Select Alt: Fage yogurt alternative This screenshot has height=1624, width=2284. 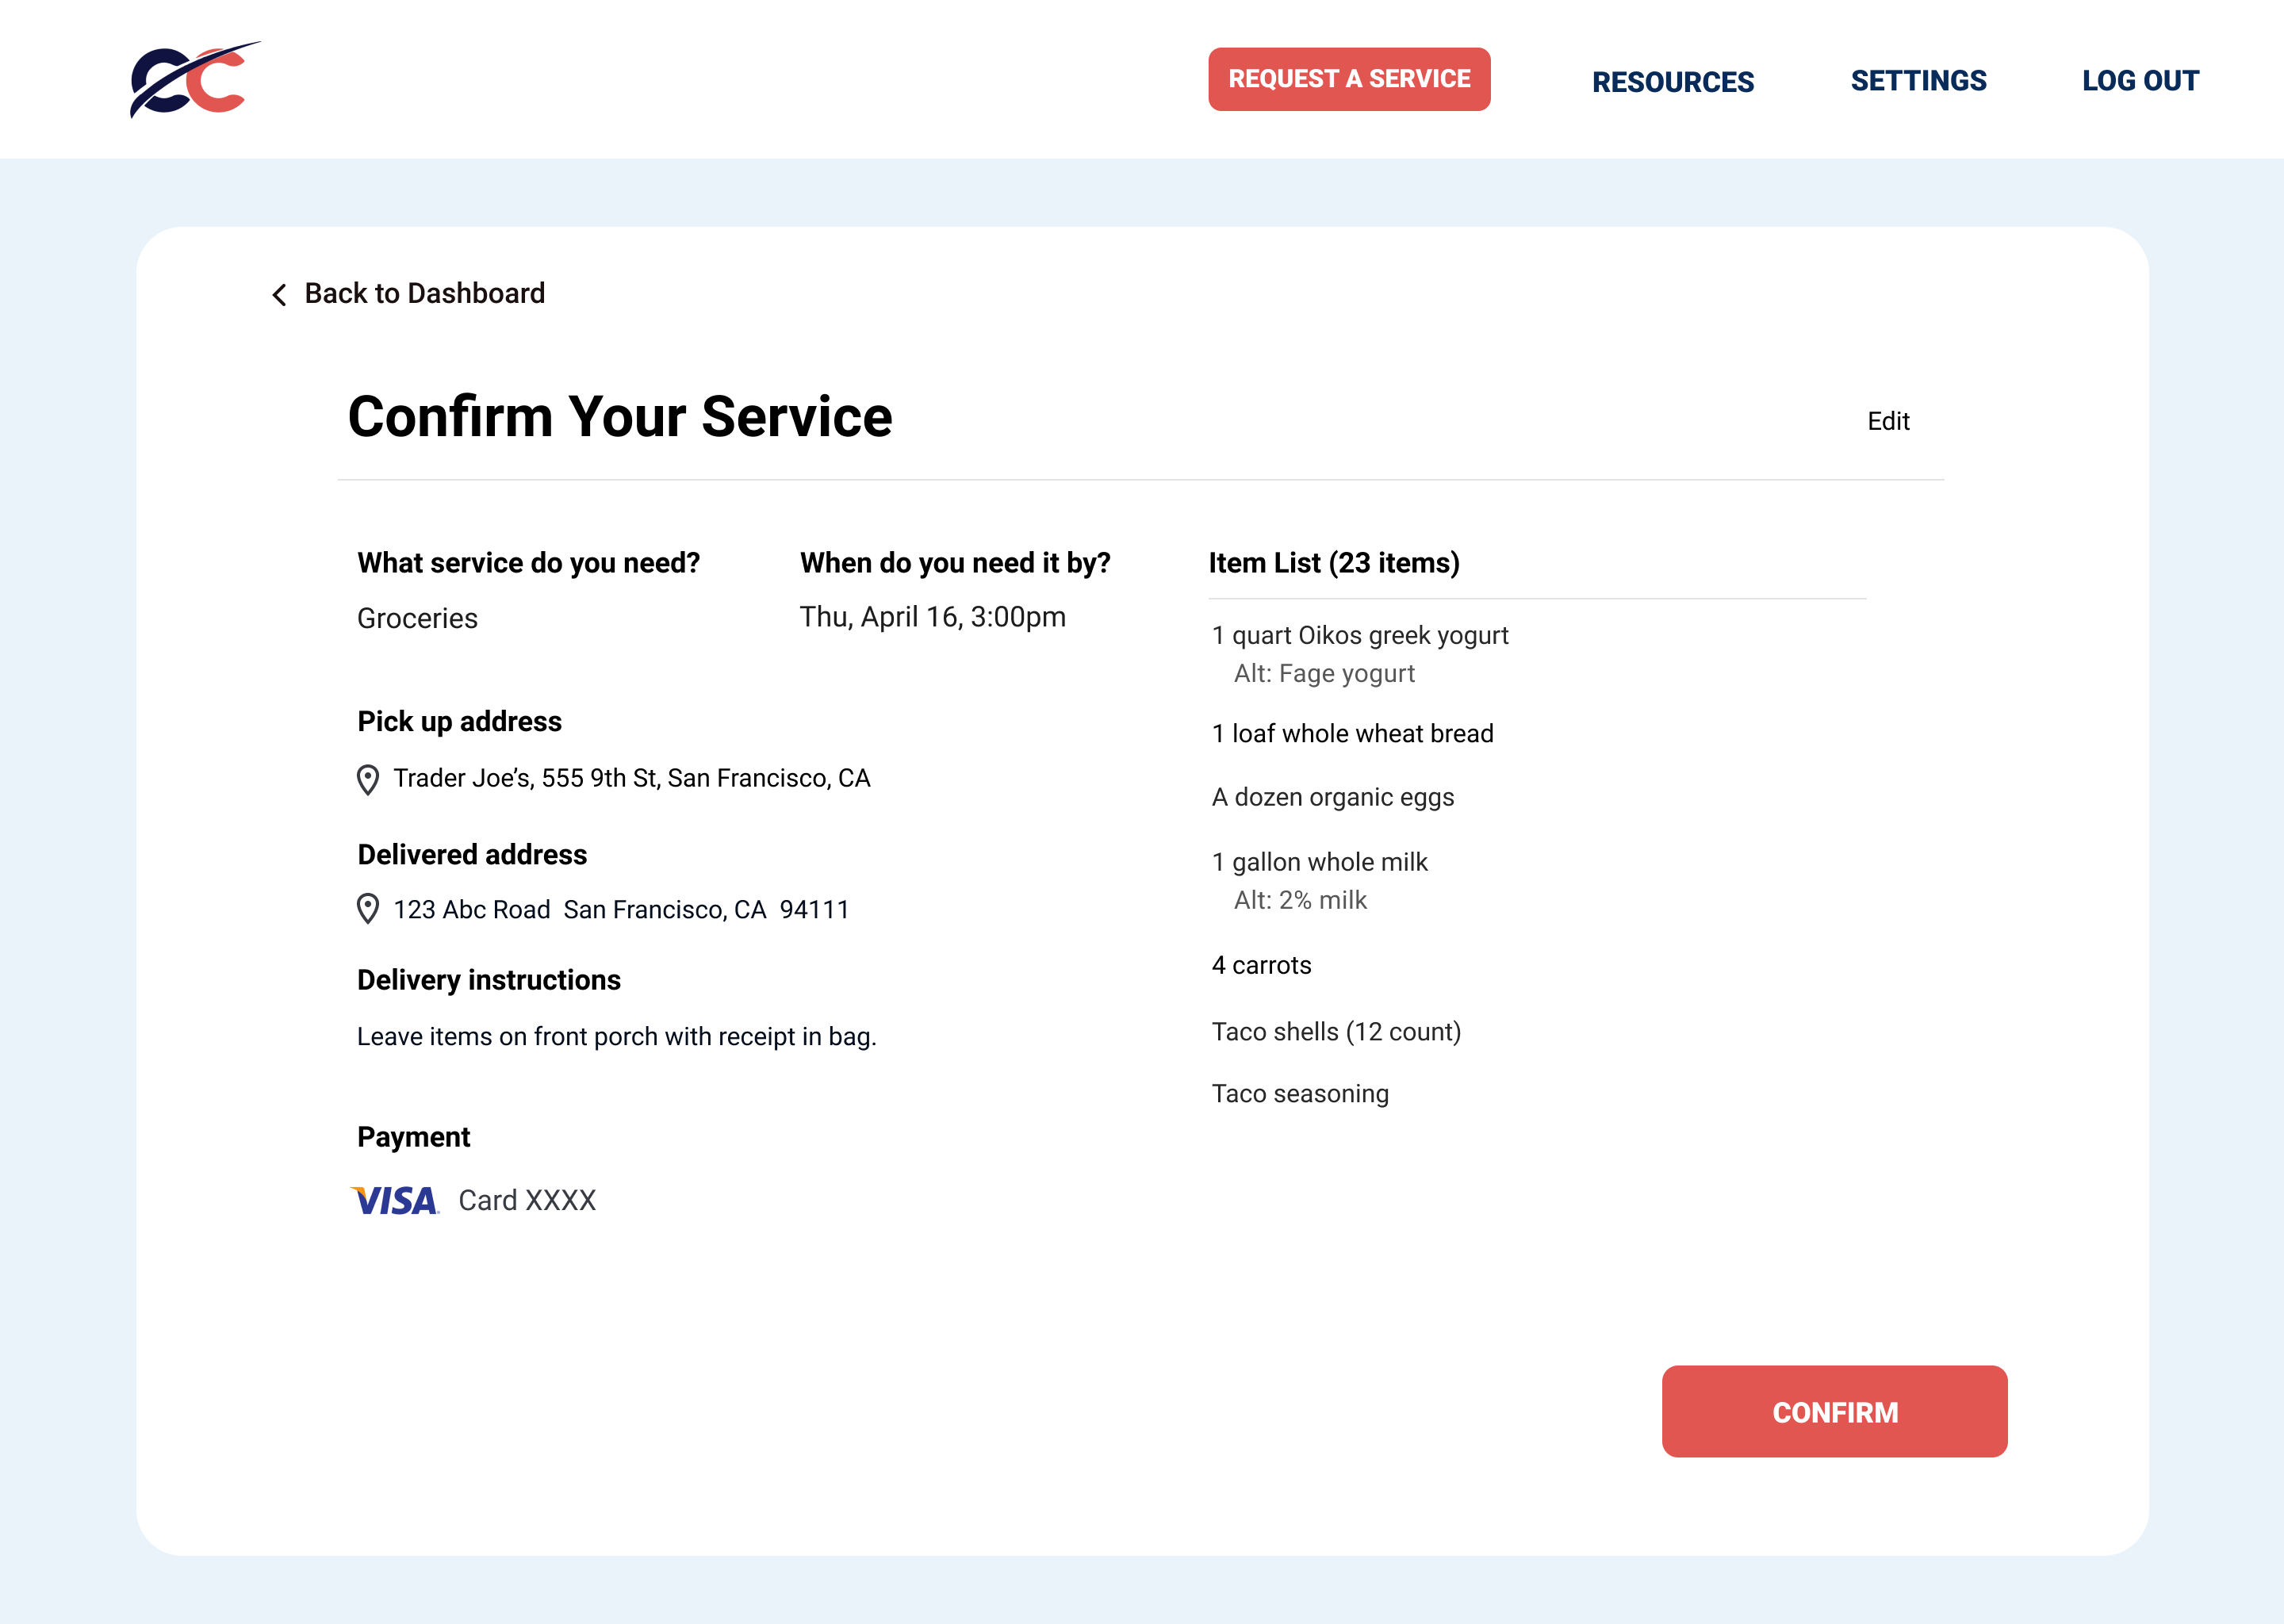[1324, 674]
